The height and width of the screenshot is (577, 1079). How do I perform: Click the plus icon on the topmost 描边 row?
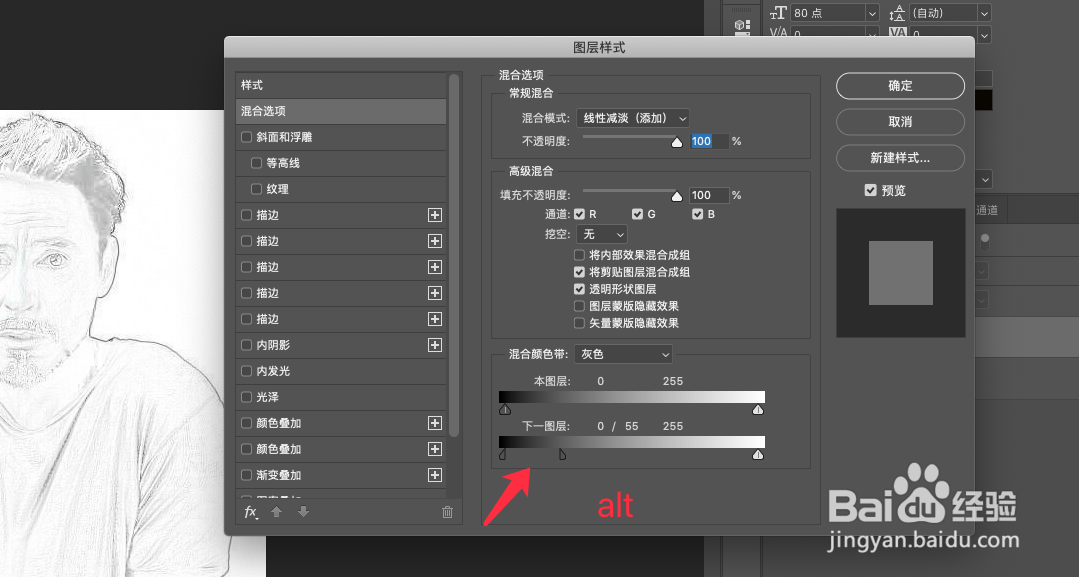coord(435,215)
